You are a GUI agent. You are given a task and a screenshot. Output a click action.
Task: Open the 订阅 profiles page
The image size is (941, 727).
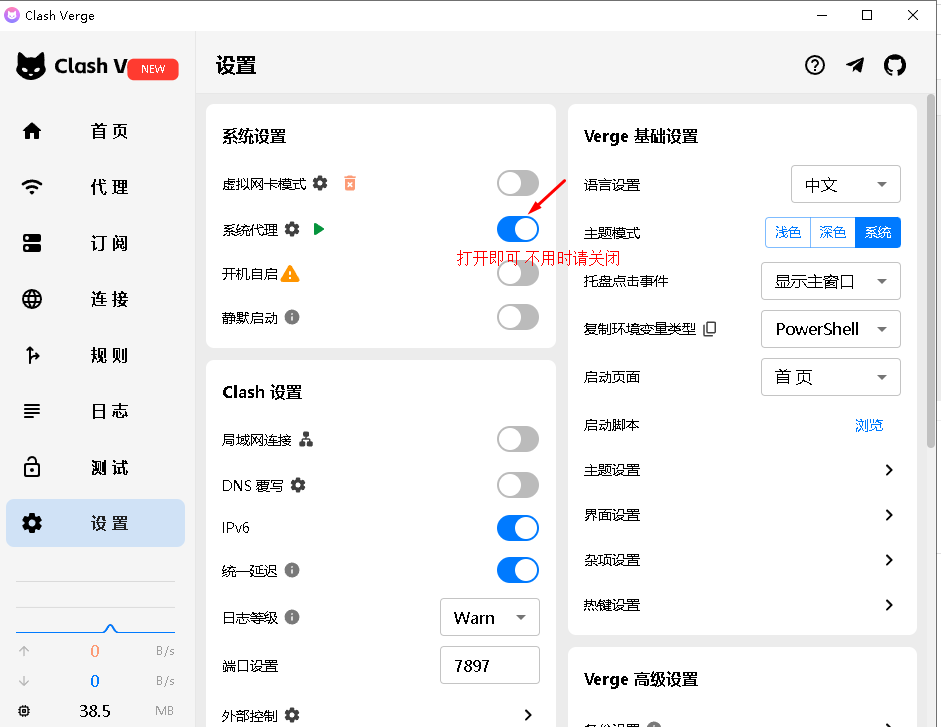95,243
